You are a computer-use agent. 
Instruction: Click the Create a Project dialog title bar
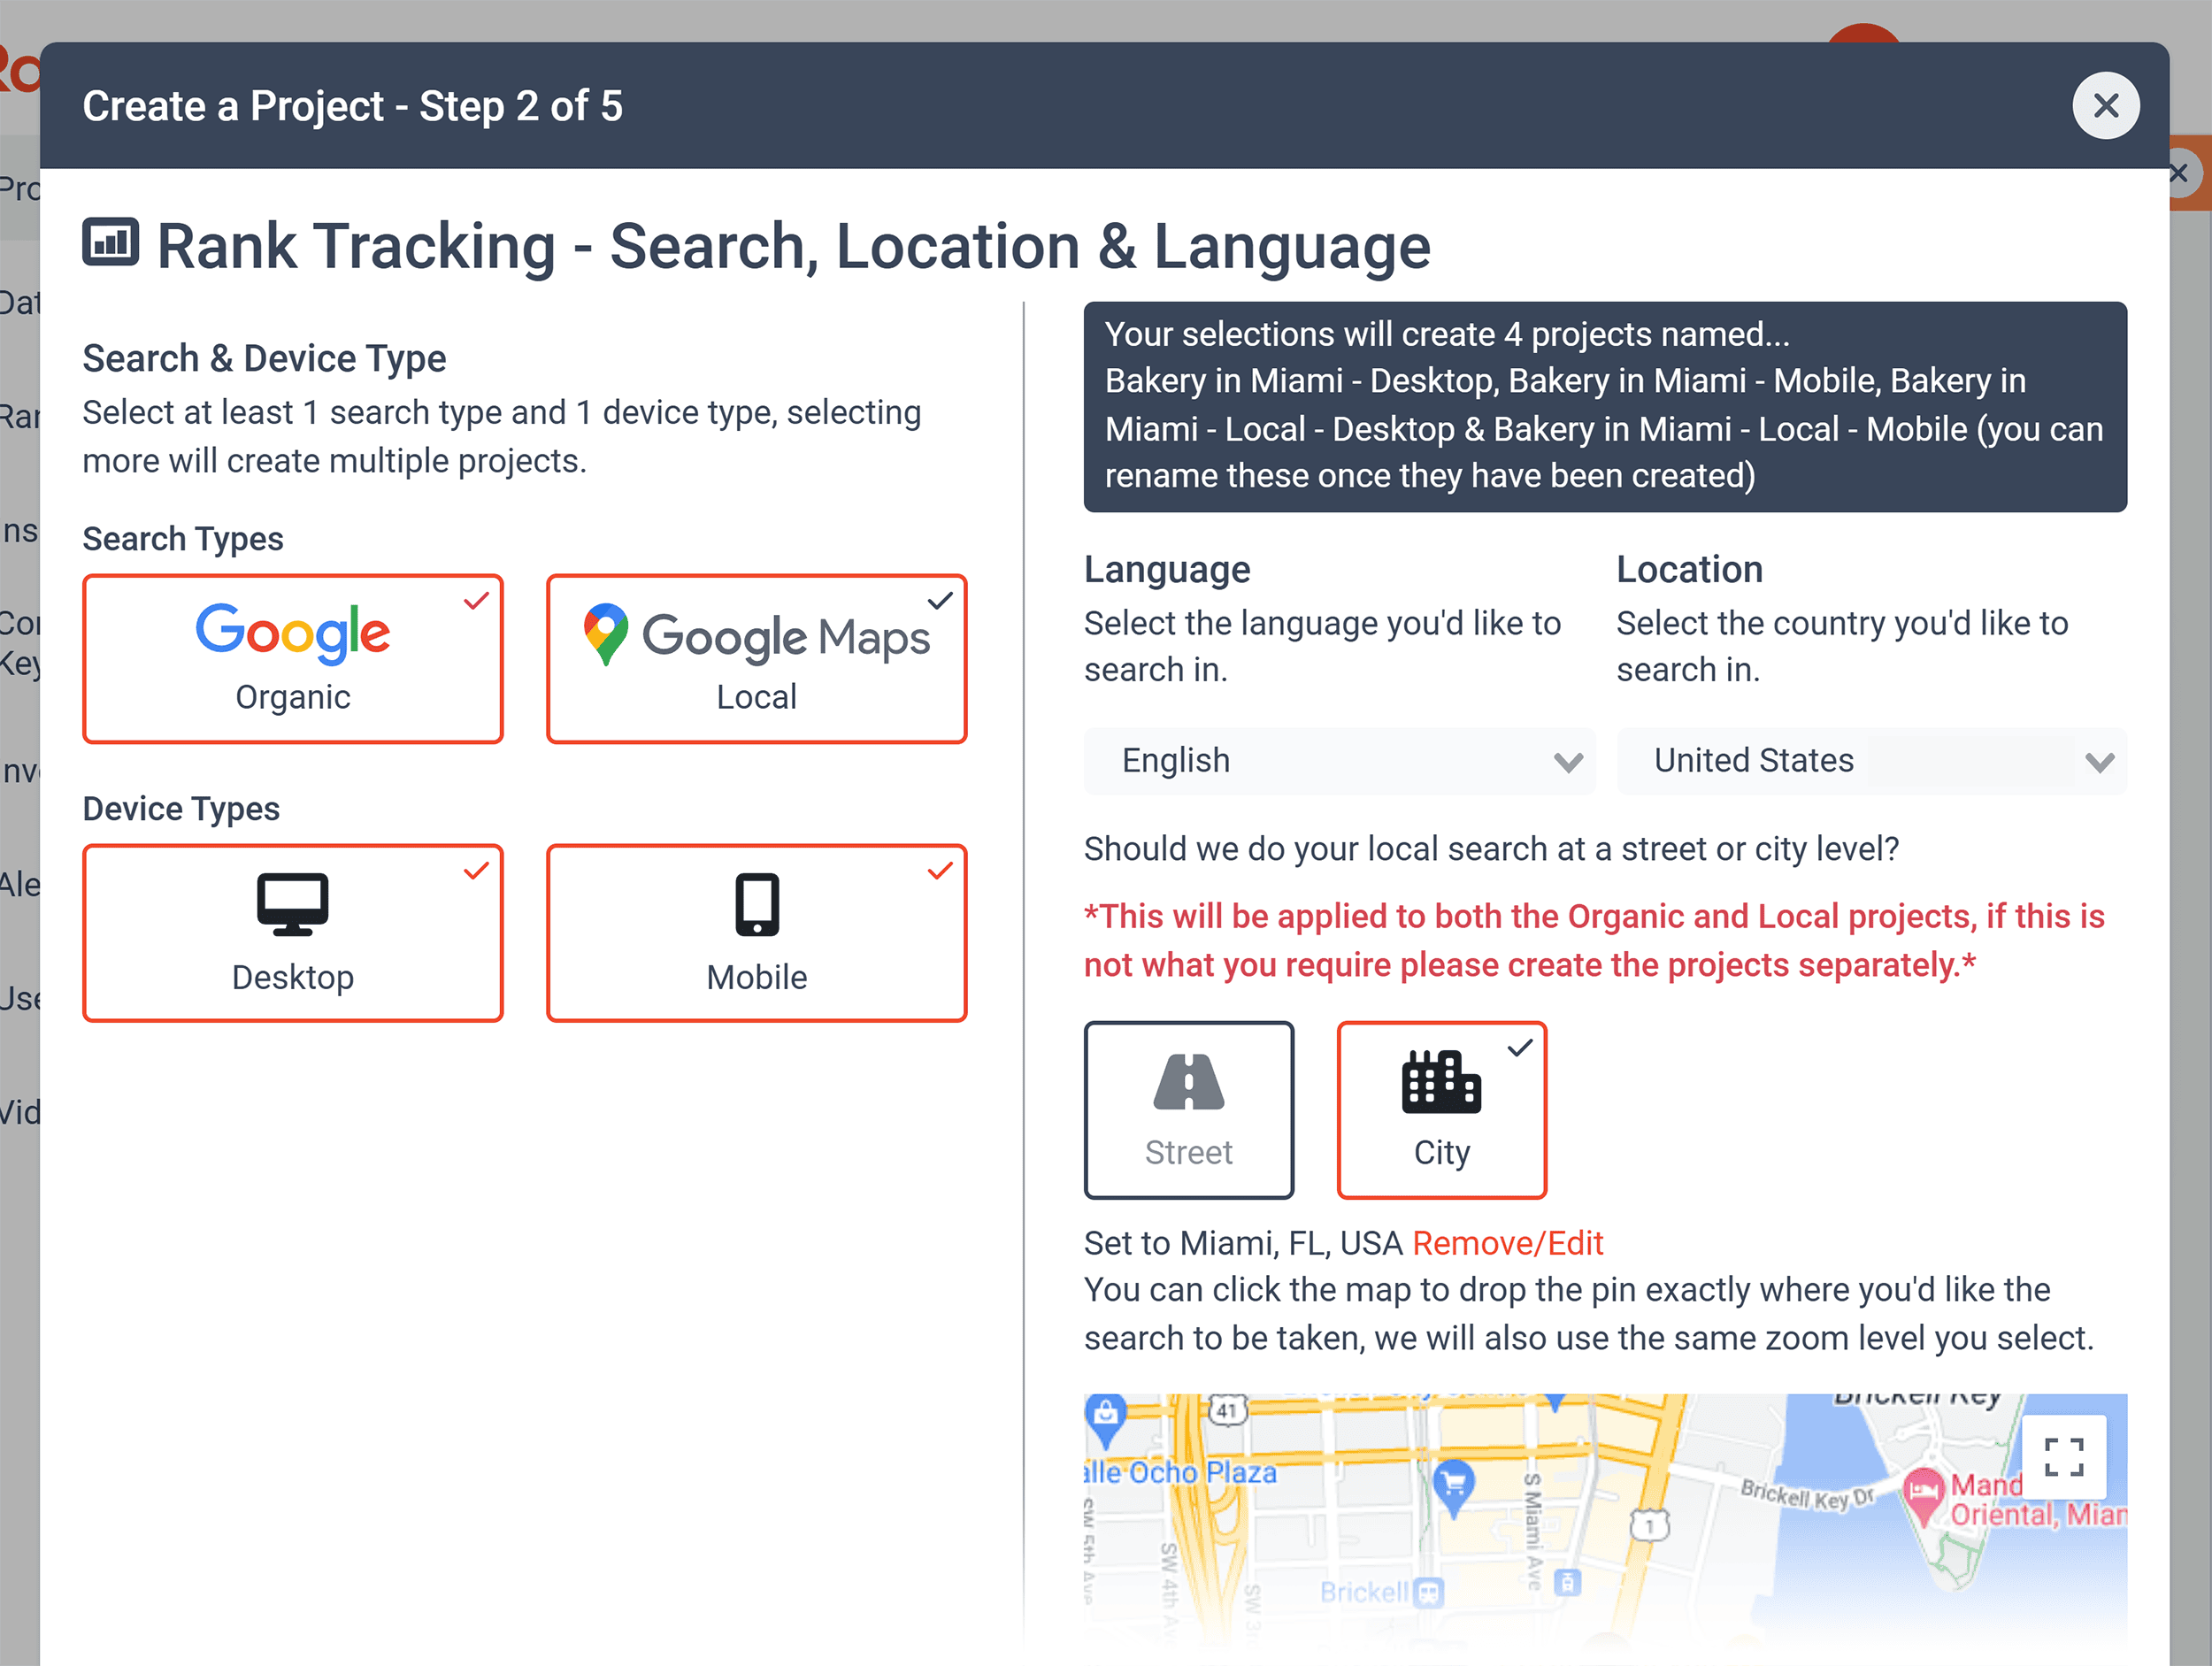(353, 106)
